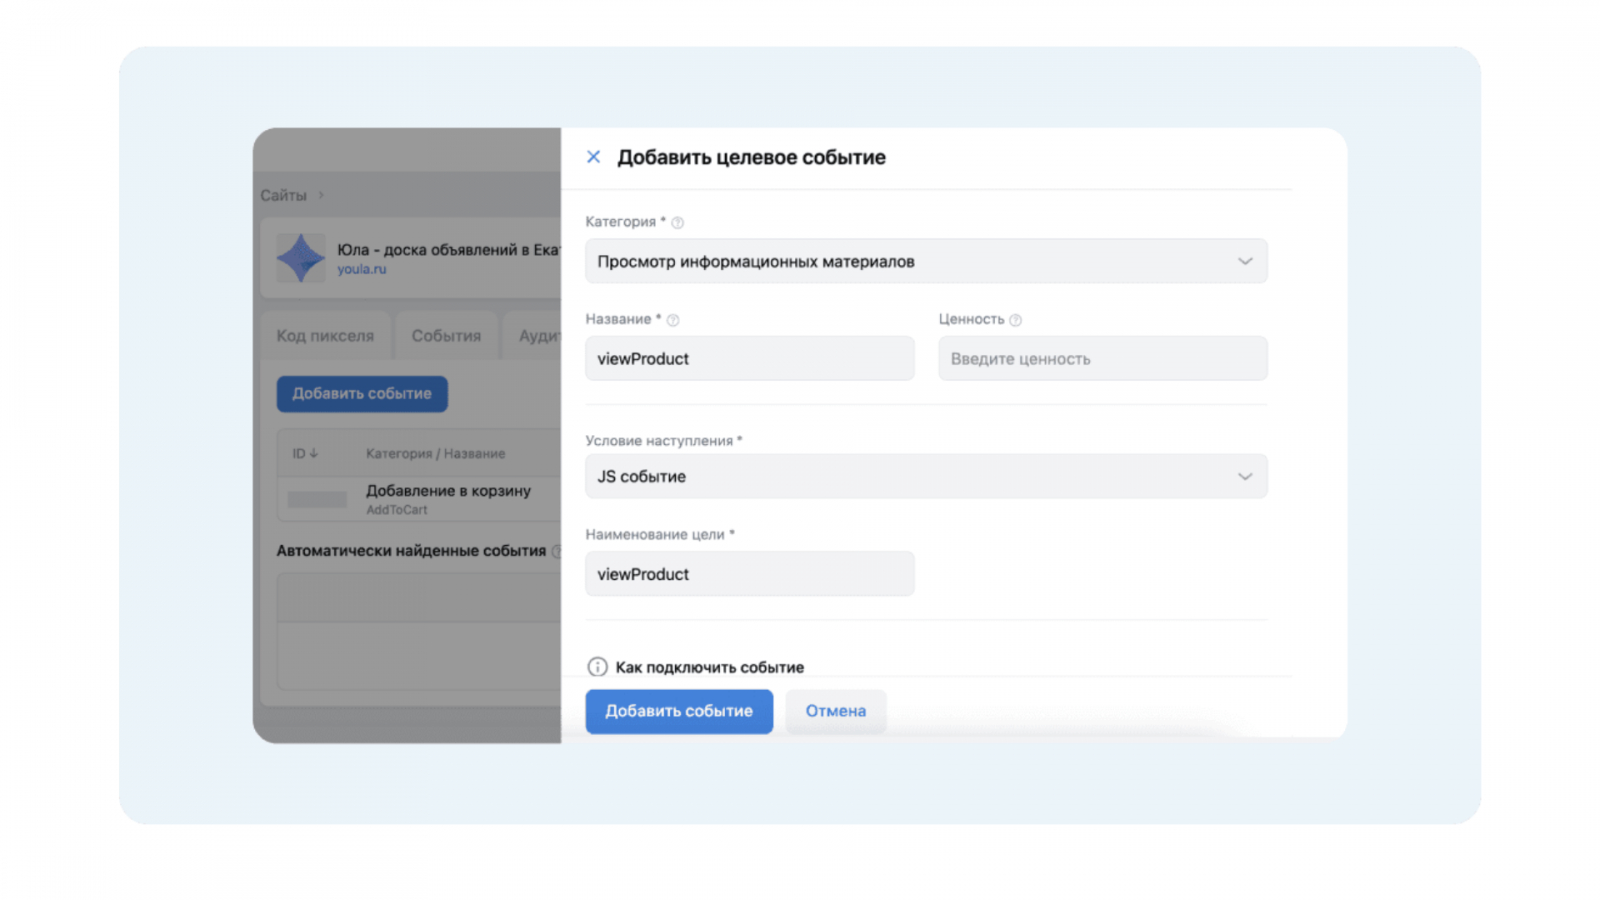
Task: Select the Добавление в корзину event row
Action: [448, 499]
